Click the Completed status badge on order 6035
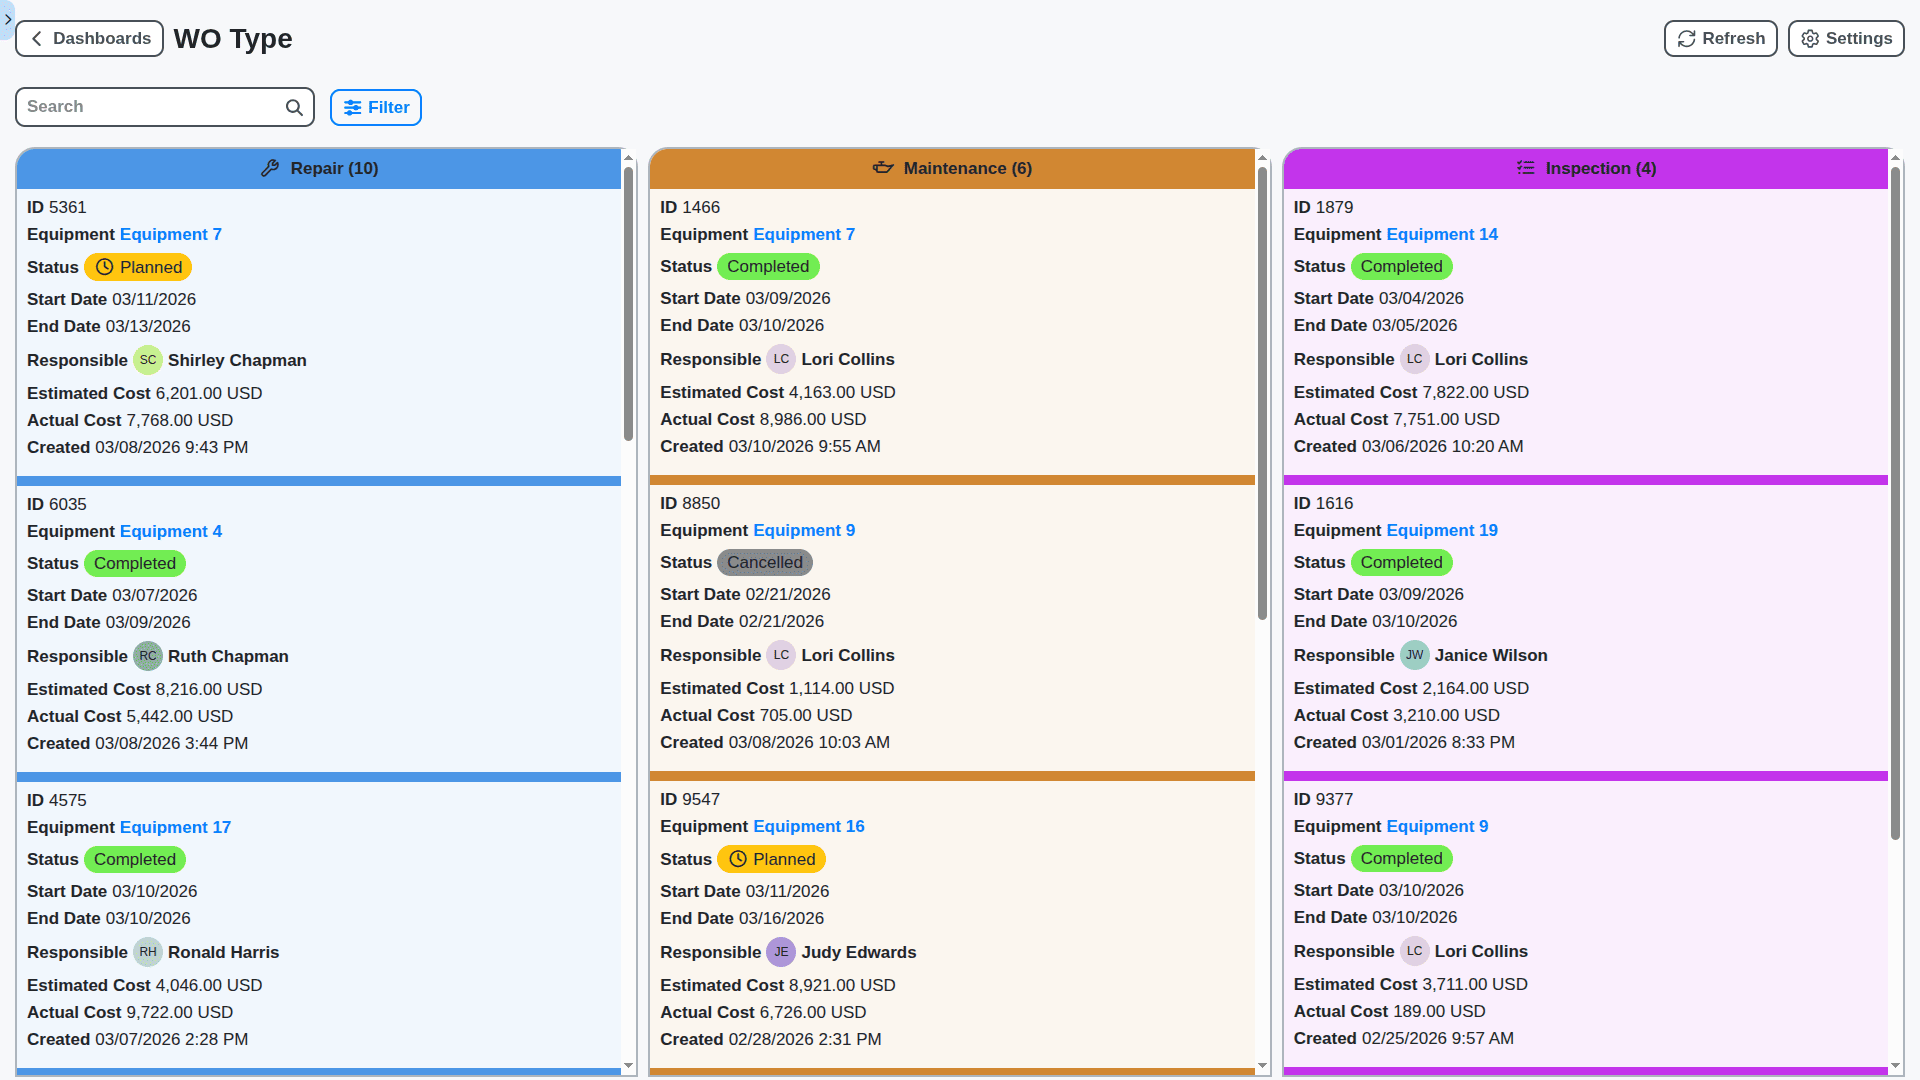 pos(134,563)
